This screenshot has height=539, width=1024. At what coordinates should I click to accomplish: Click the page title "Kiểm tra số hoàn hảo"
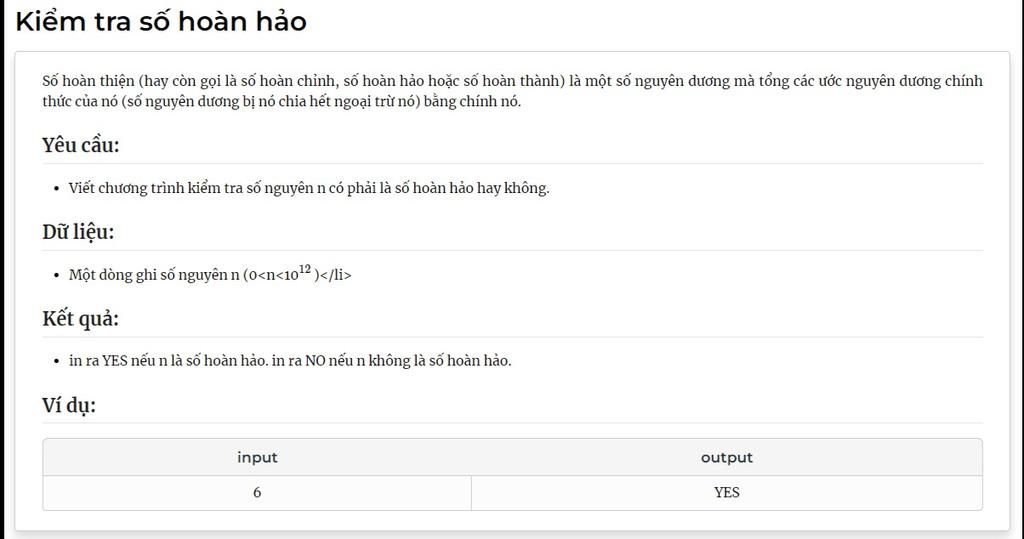pos(161,21)
